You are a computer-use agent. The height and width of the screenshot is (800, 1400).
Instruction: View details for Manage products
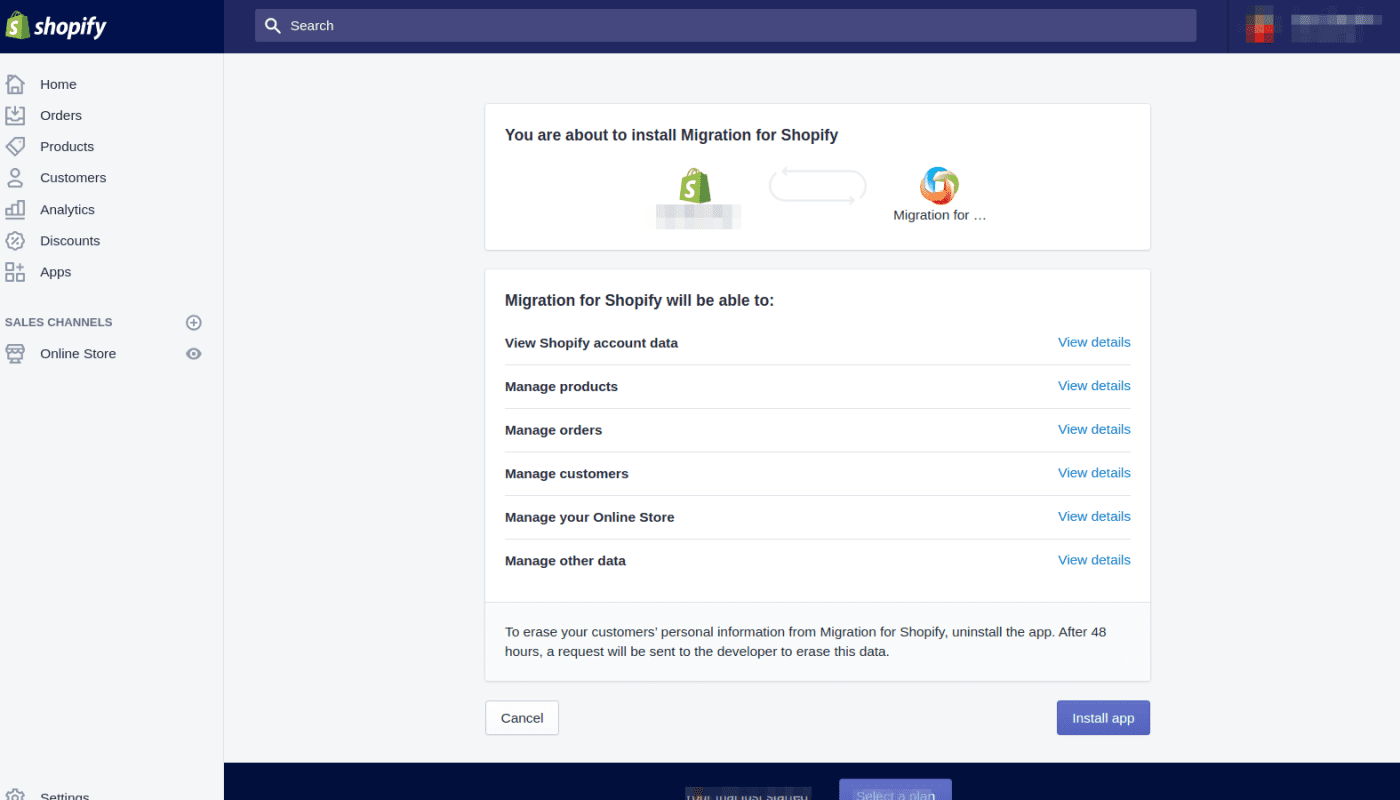[1094, 385]
